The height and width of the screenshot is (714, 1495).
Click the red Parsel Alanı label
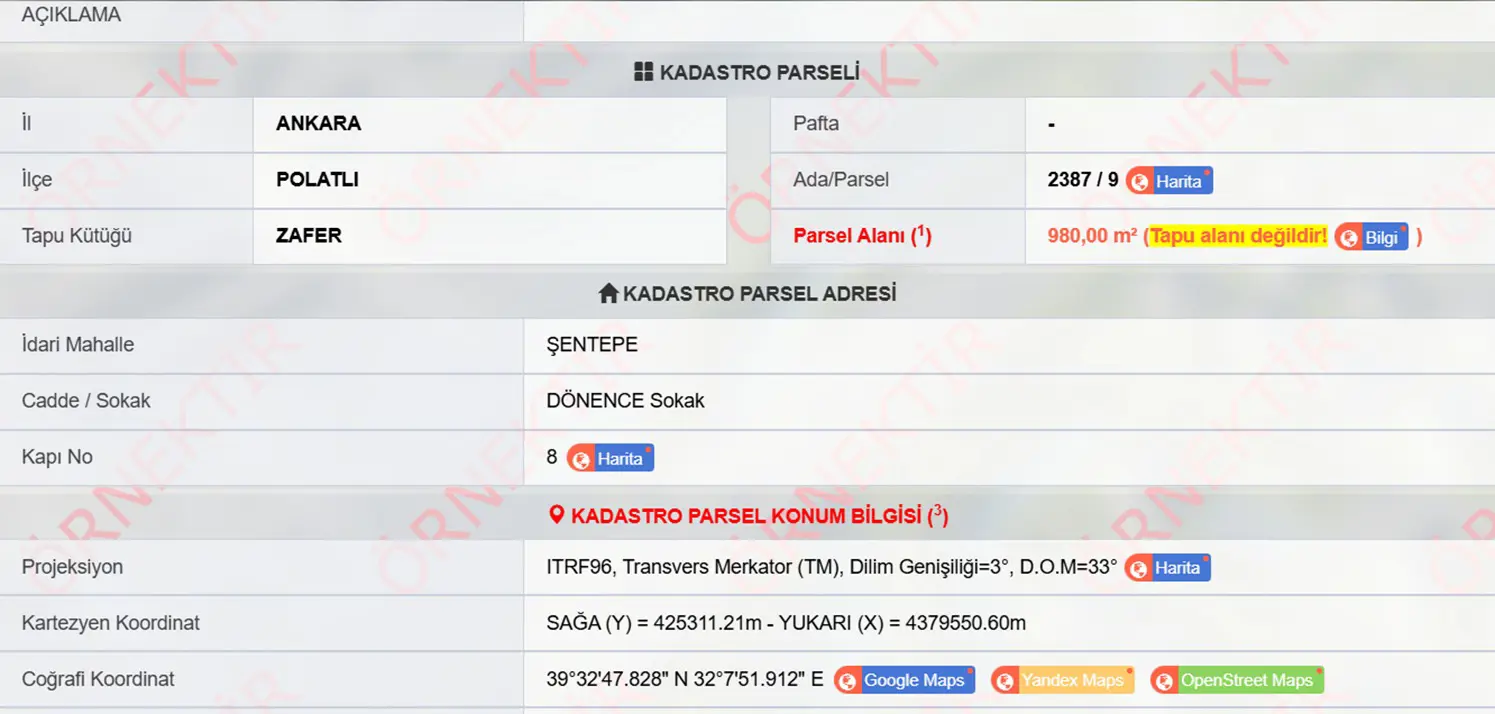[x=862, y=236]
